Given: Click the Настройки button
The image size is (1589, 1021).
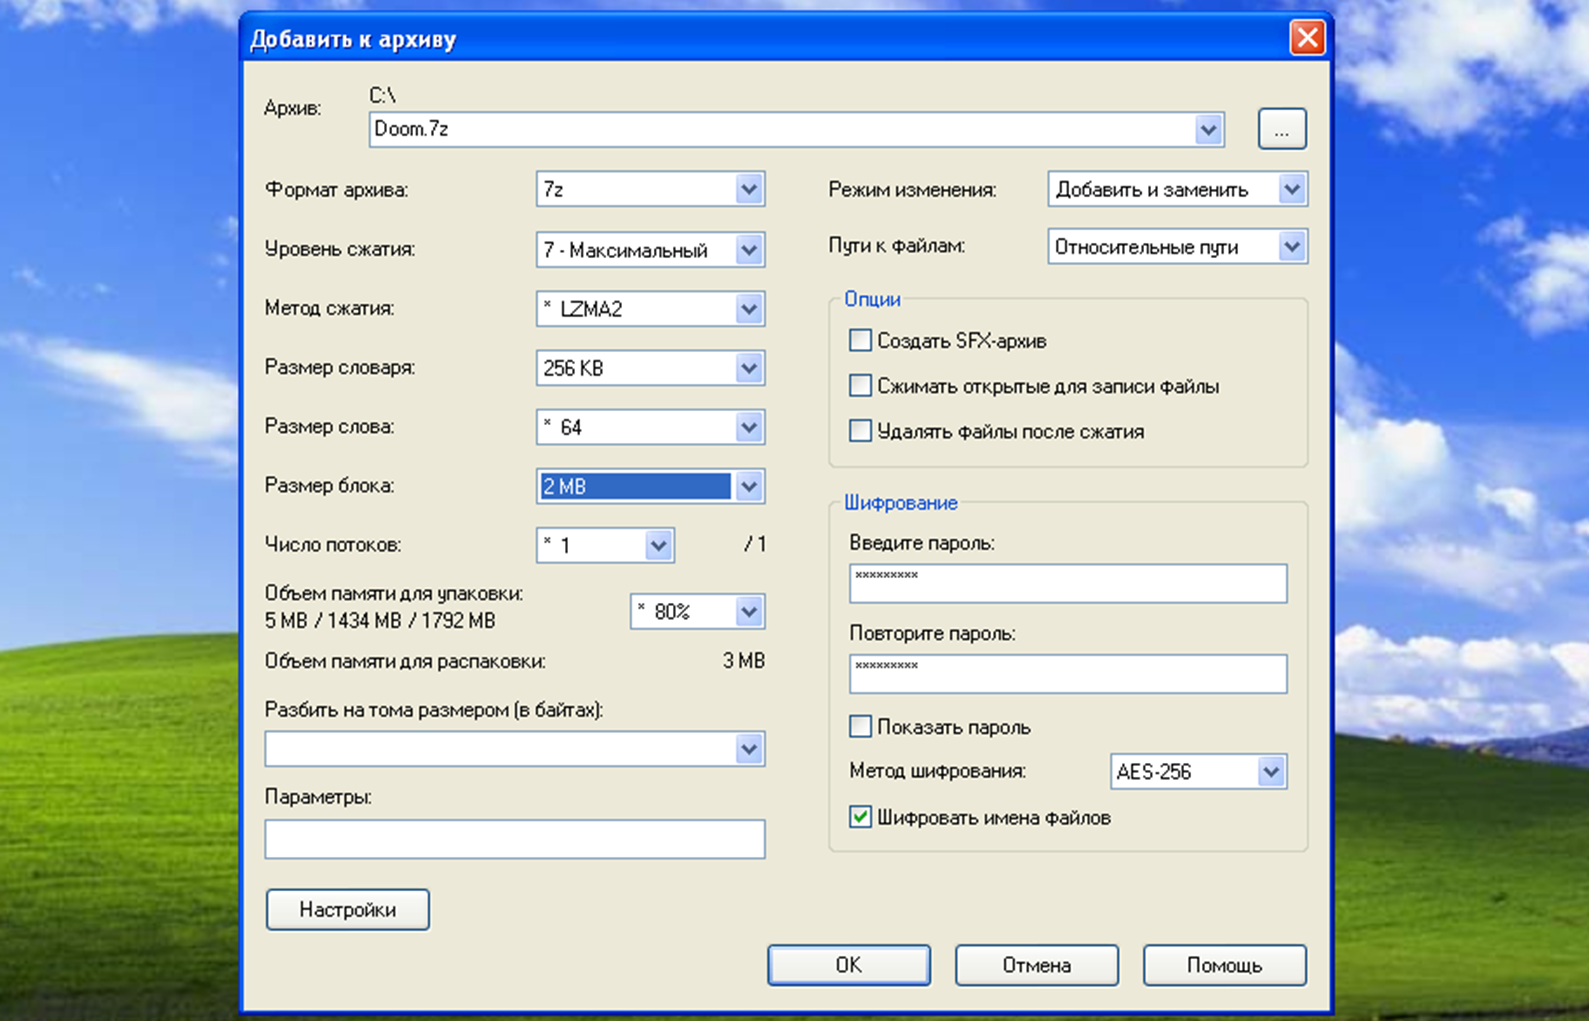Looking at the screenshot, I should [x=348, y=910].
